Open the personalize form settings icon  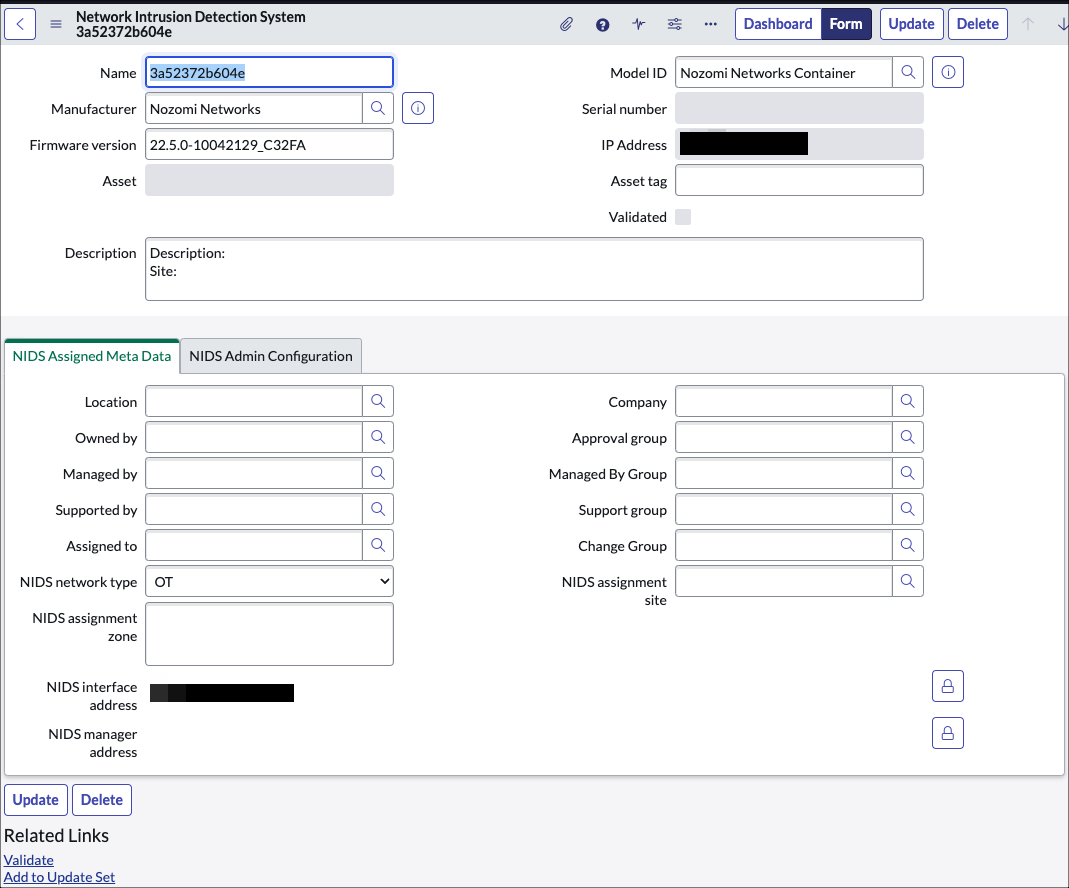click(x=675, y=25)
